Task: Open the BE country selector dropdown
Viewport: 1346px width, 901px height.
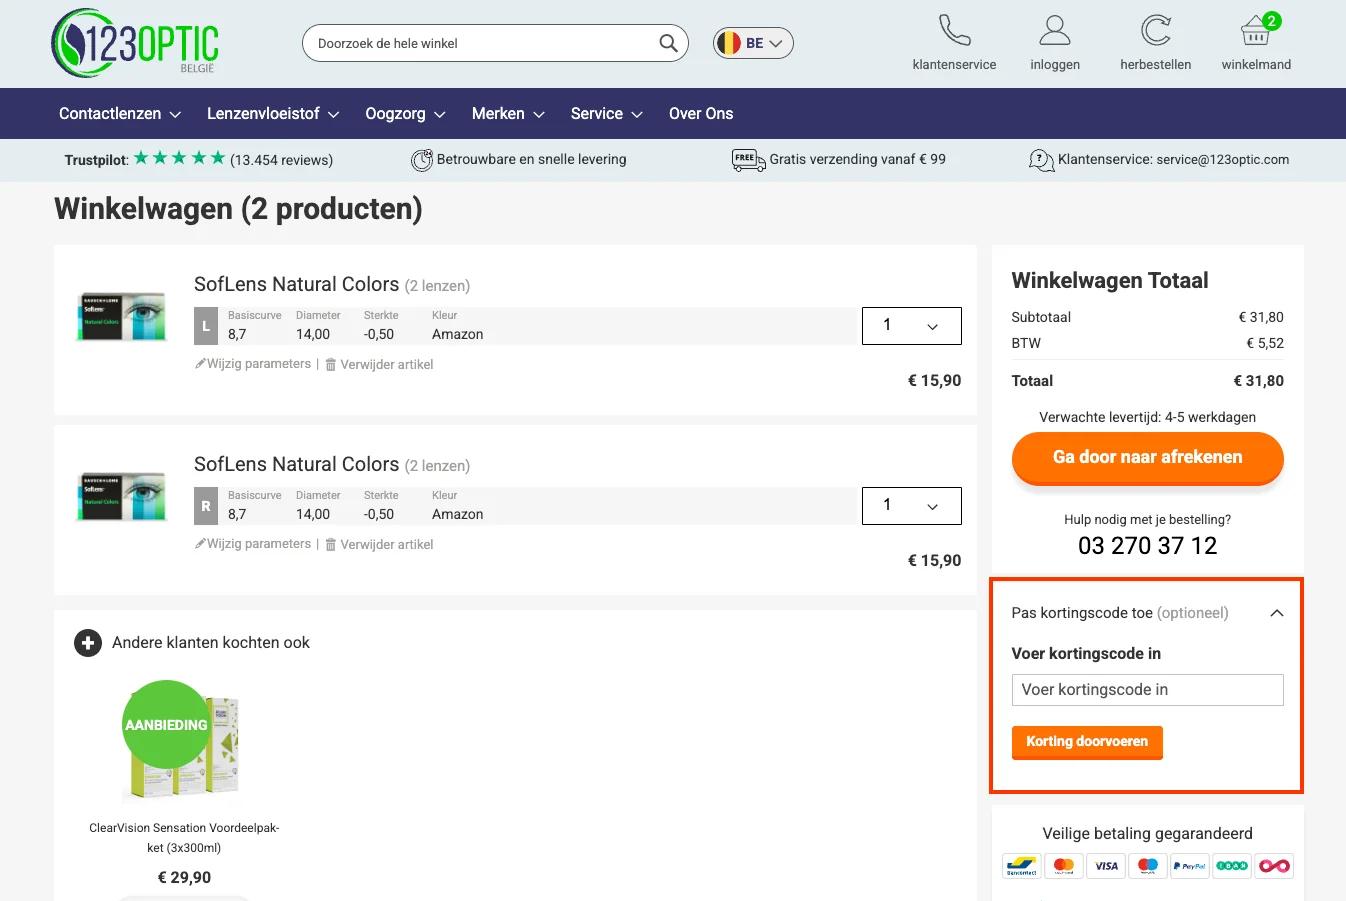Action: click(x=753, y=43)
